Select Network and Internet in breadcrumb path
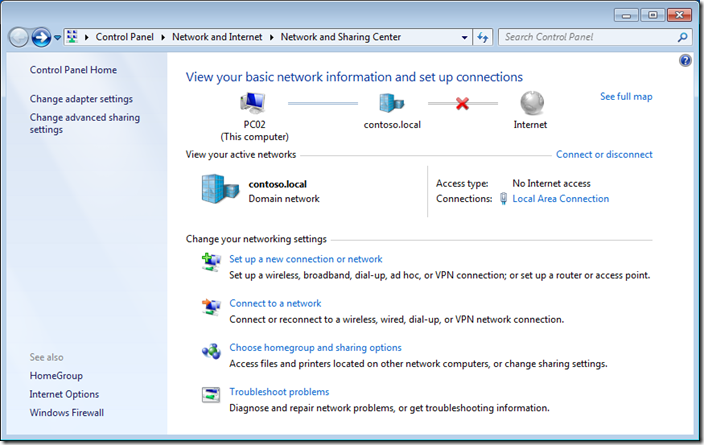 [220, 37]
